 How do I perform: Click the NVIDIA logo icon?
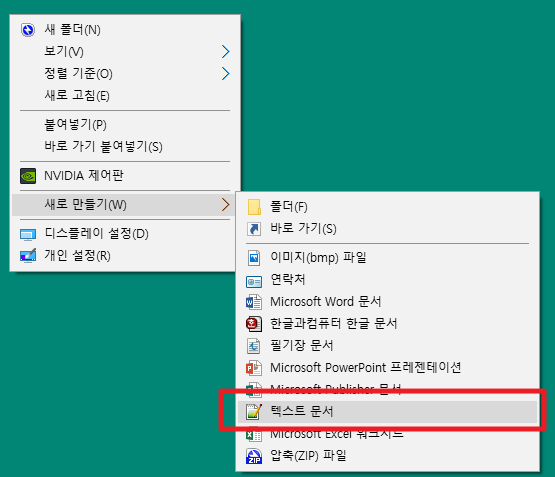coord(28,176)
